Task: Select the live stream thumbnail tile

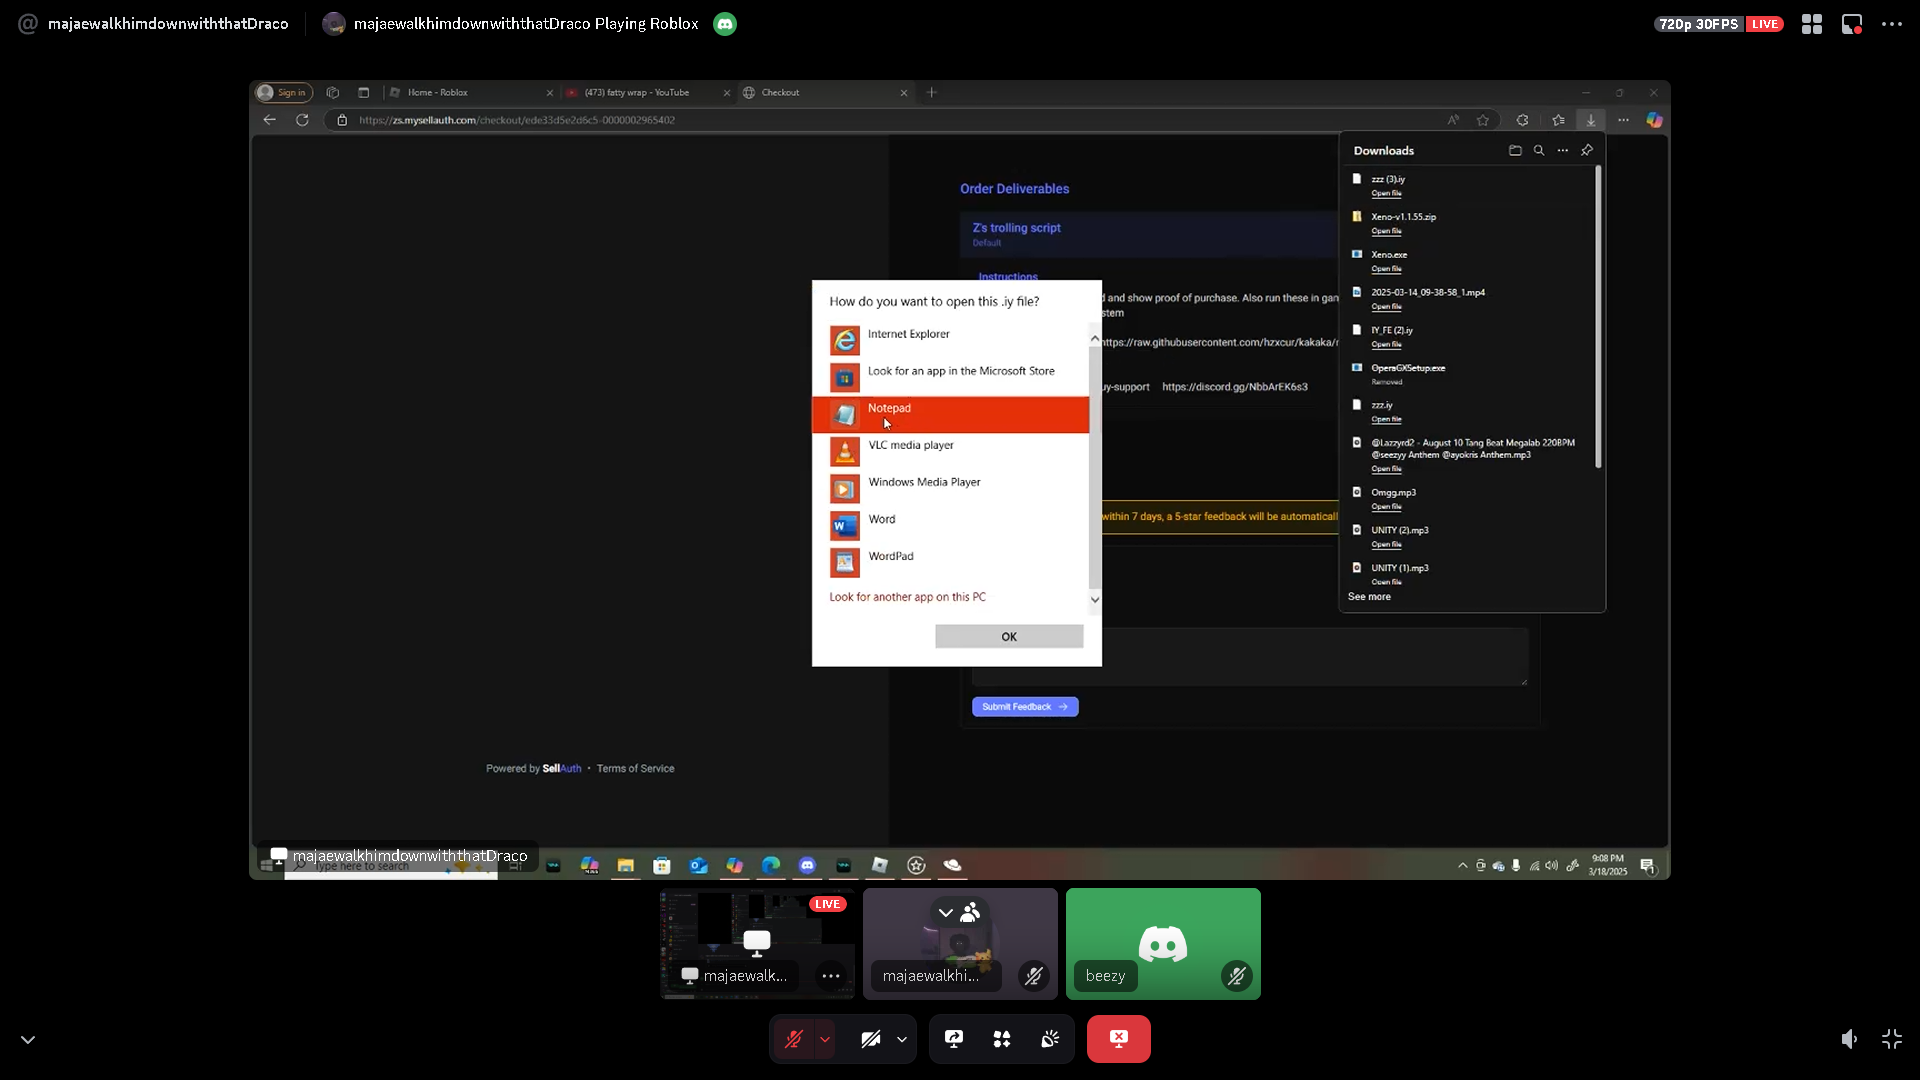Action: click(x=757, y=944)
